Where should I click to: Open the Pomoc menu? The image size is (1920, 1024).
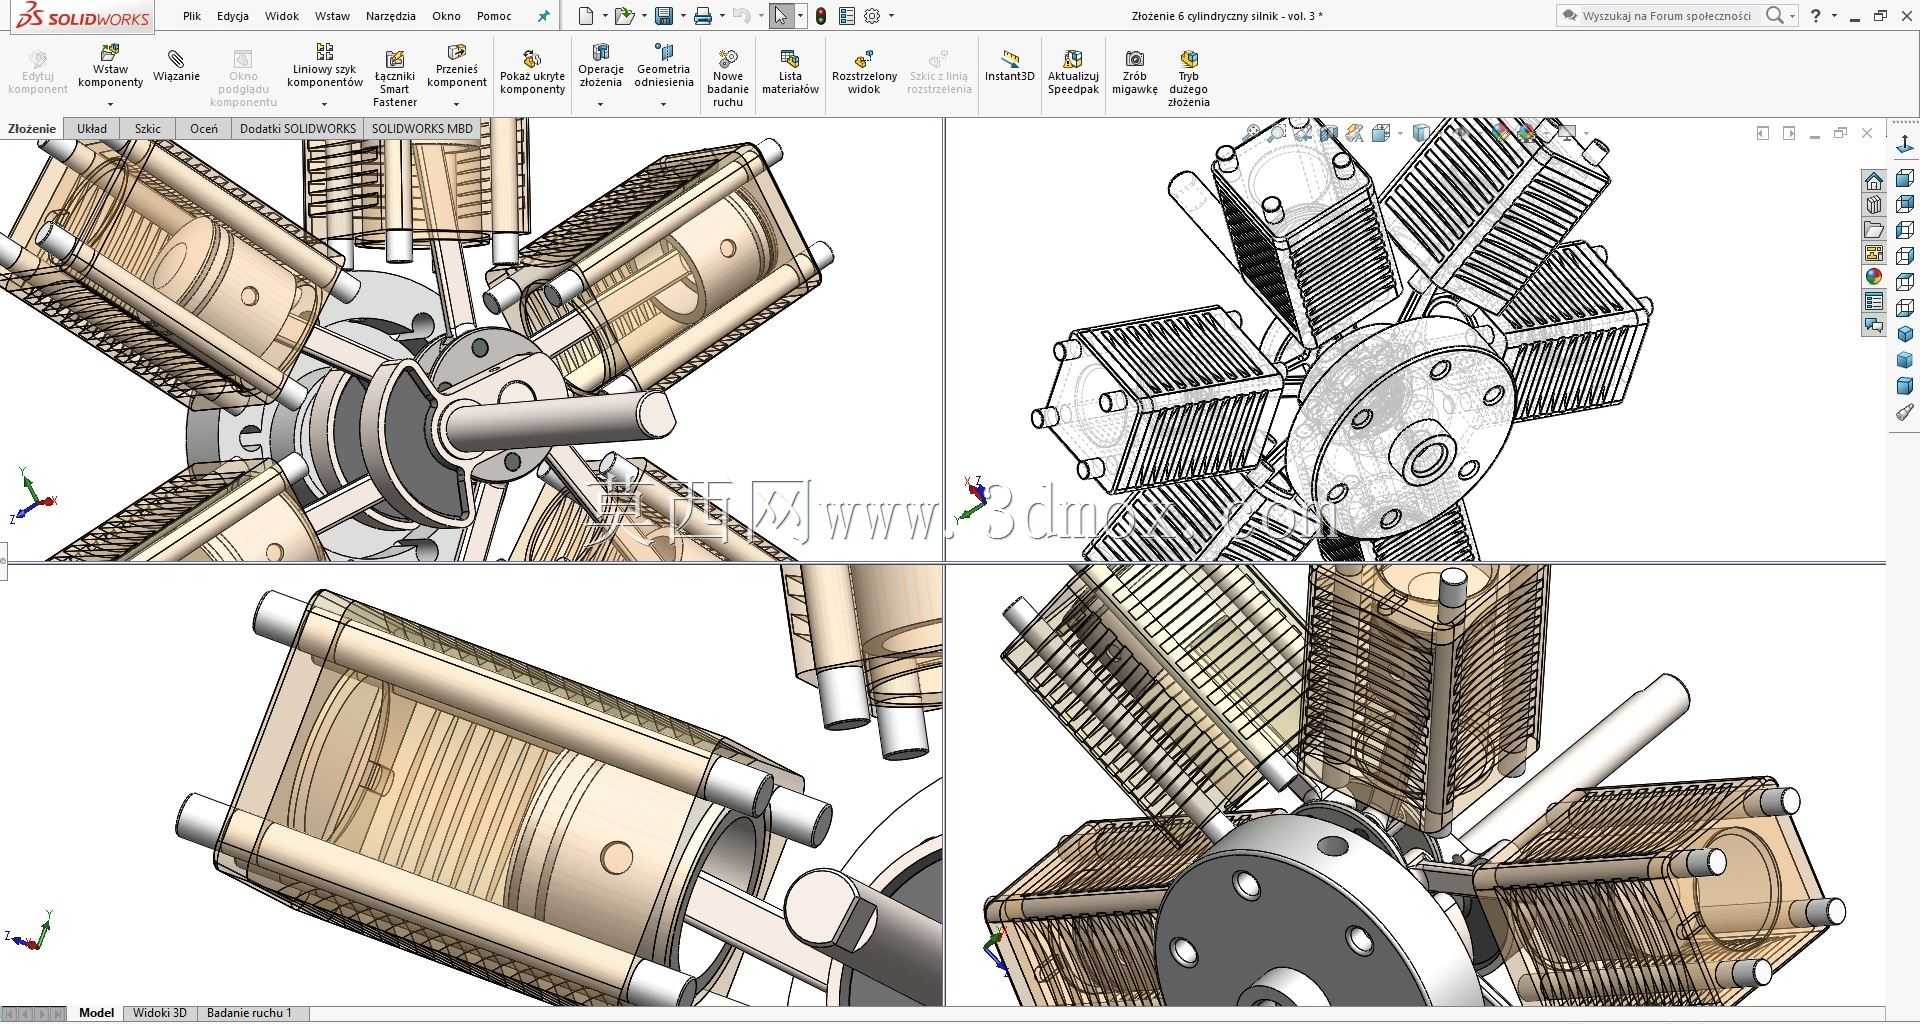(x=494, y=16)
